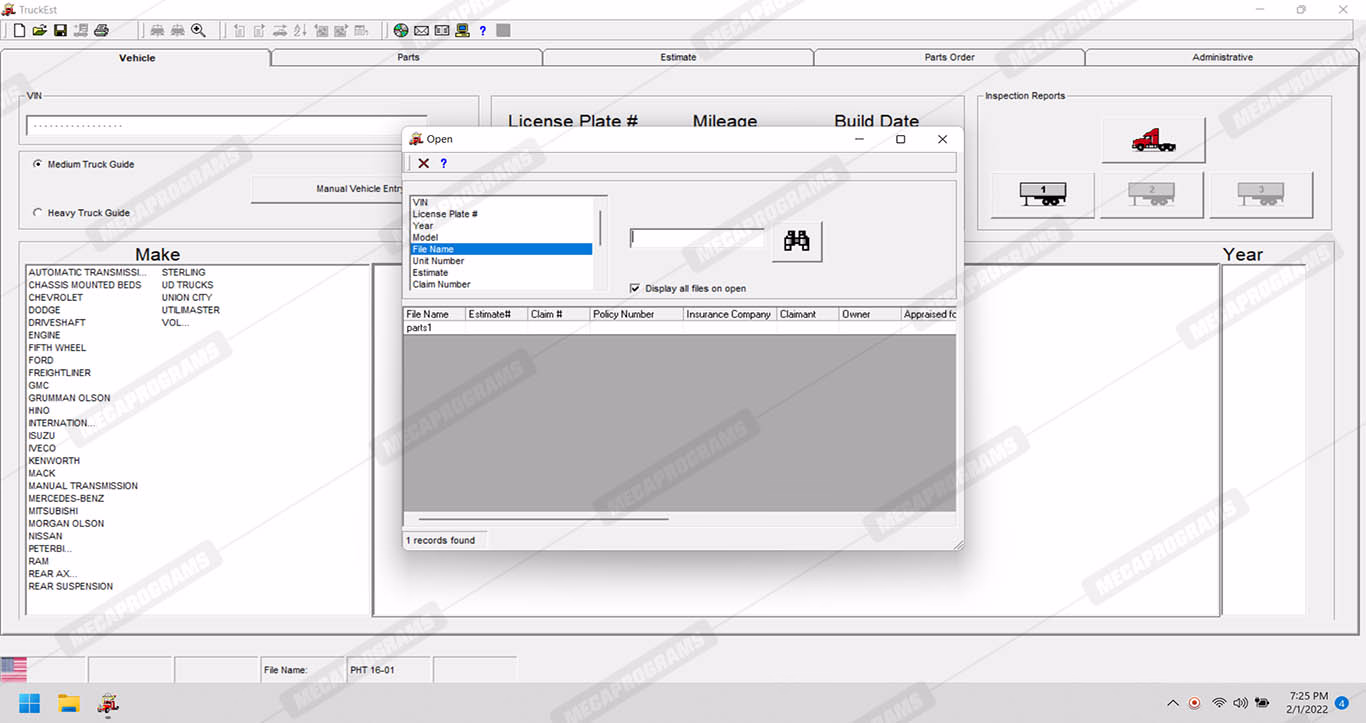This screenshot has height=723, width=1366.
Task: Select KENWORTH in the Make list
Action: tap(54, 461)
